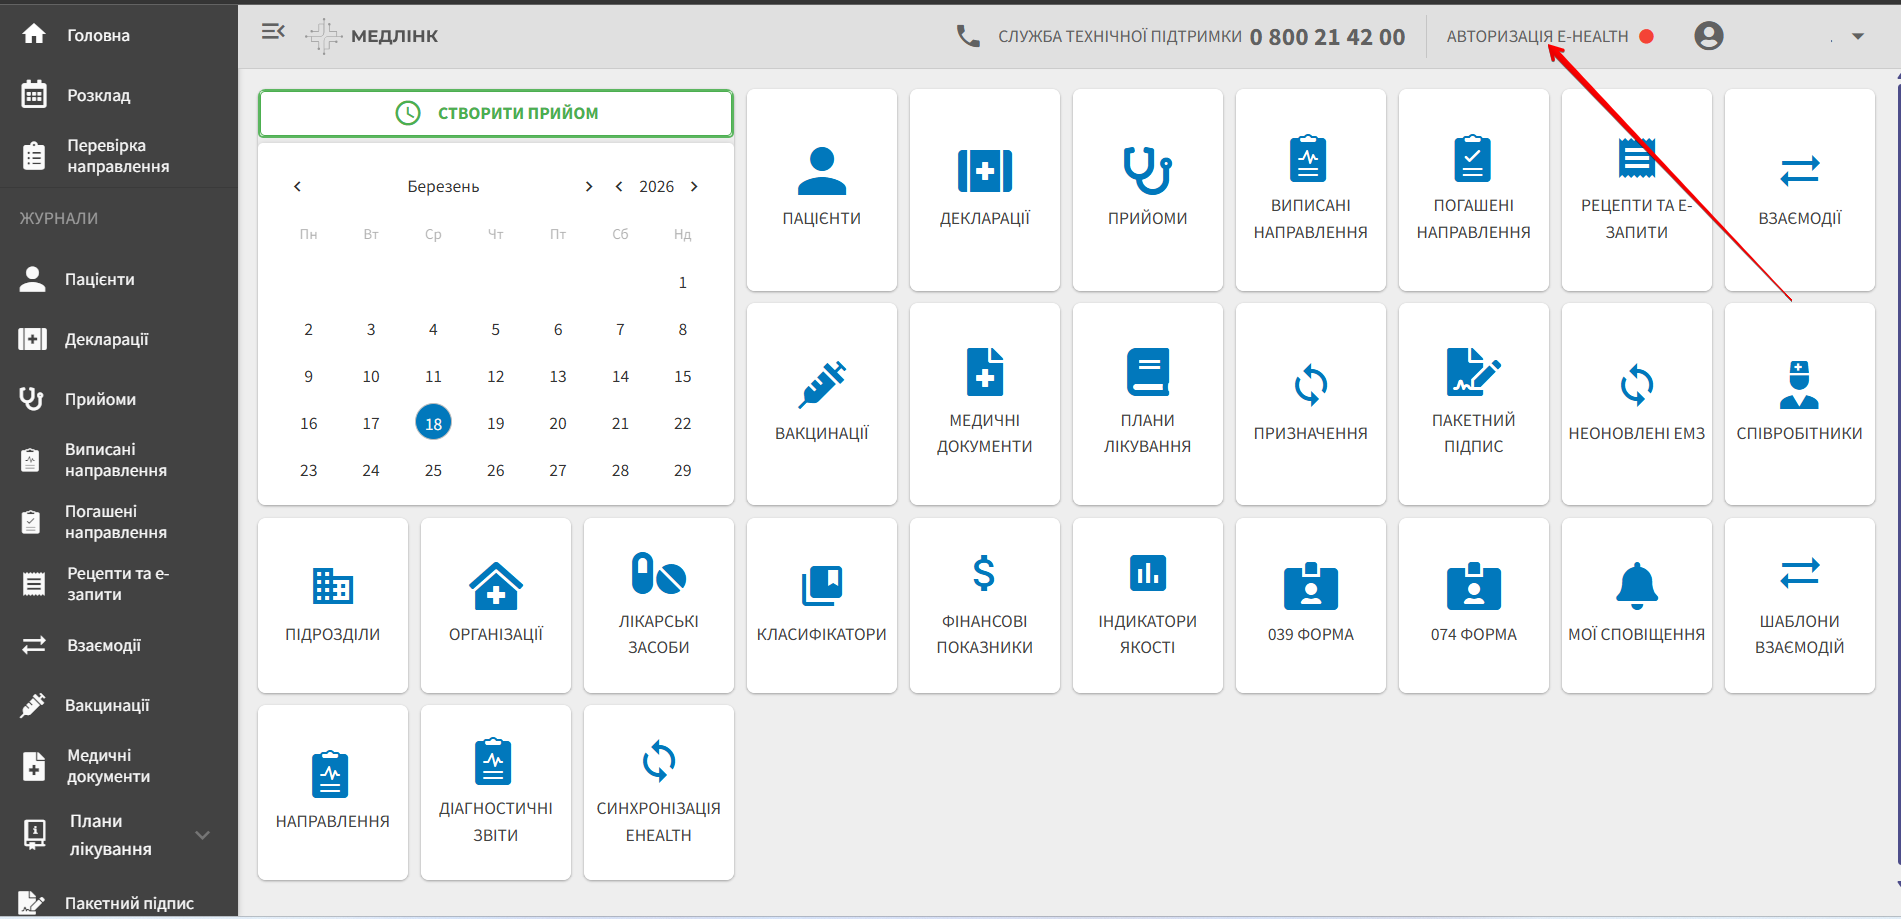Go to previous year in calendar
Viewport: 1901px width, 919px height.
(619, 187)
